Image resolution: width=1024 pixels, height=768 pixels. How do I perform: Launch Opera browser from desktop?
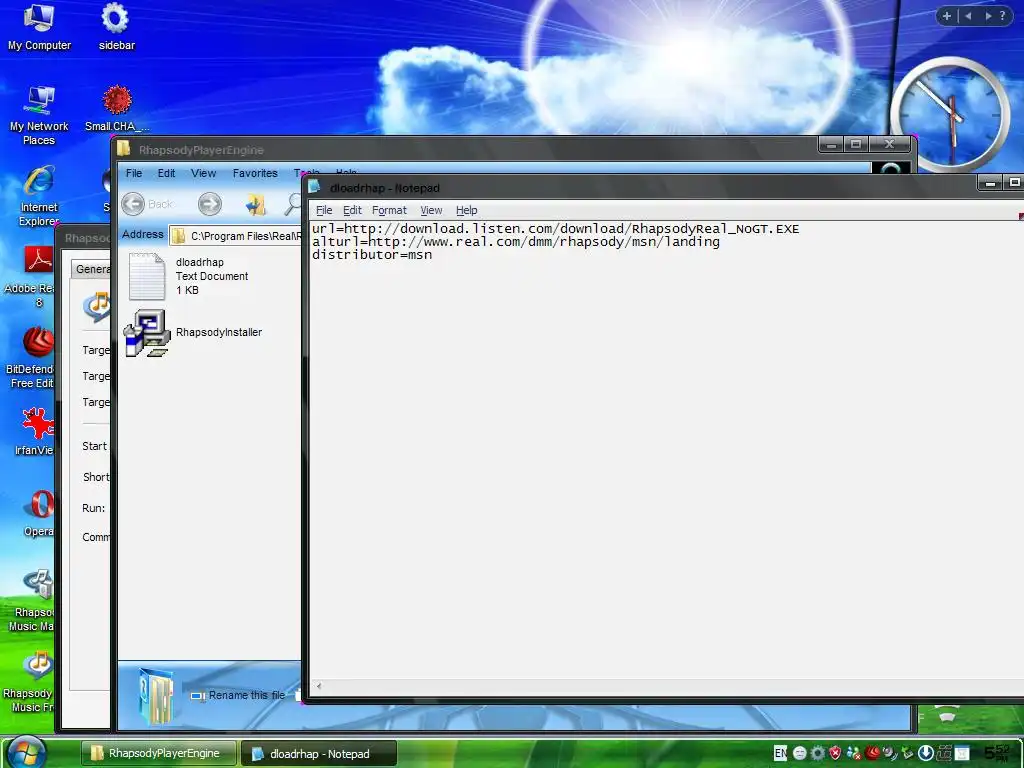(x=39, y=513)
